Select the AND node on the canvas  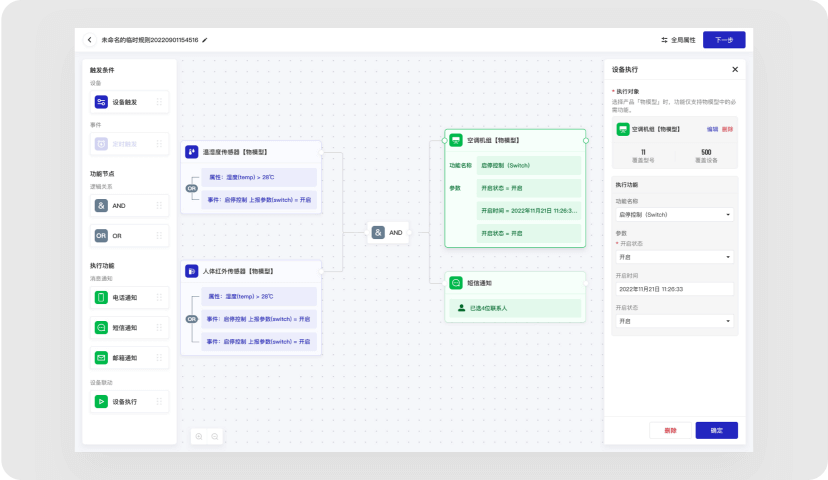(387, 232)
